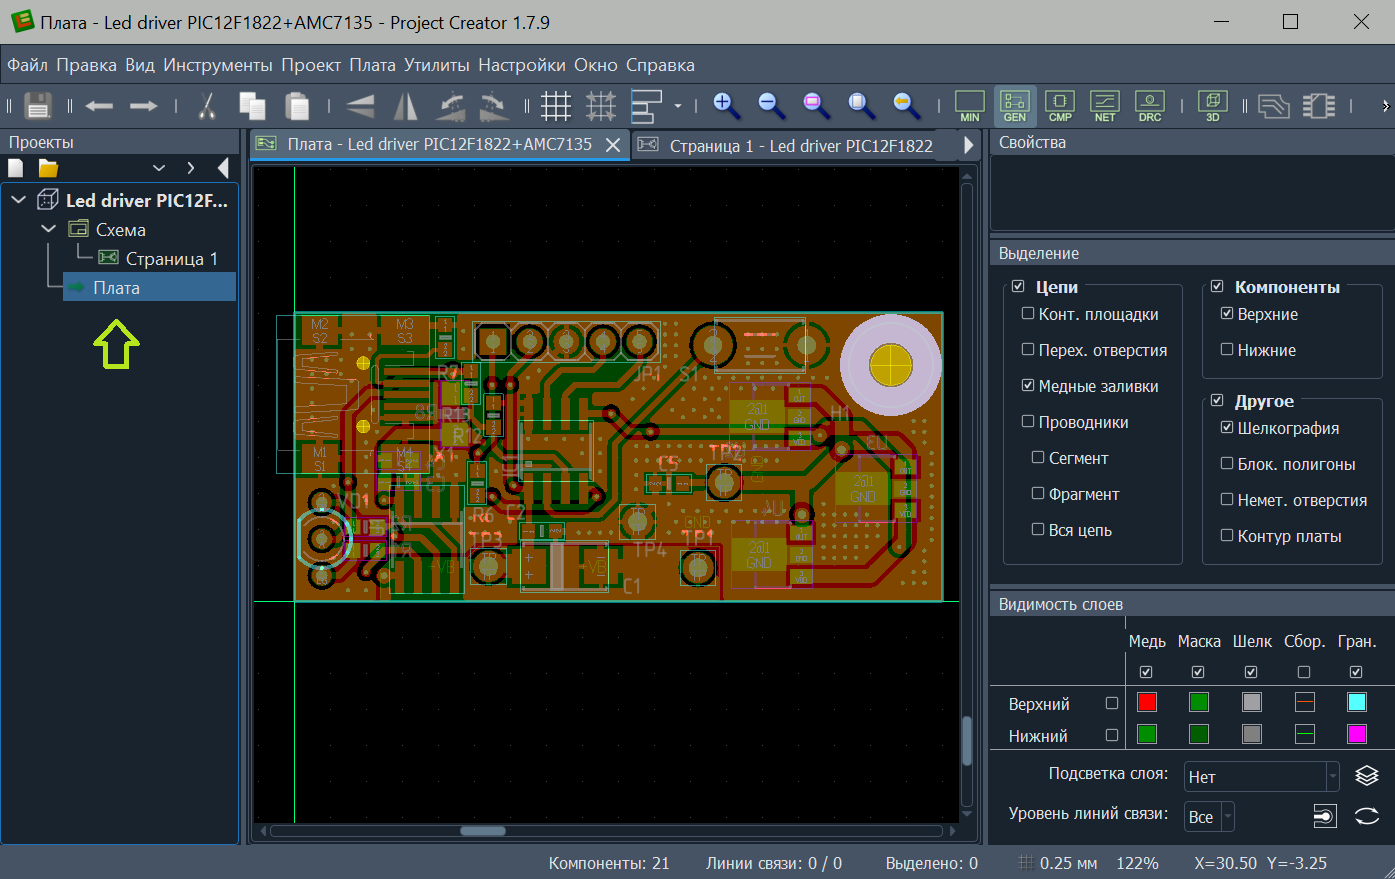
Task: Select the Страница 1 tree item
Action: [x=171, y=259]
